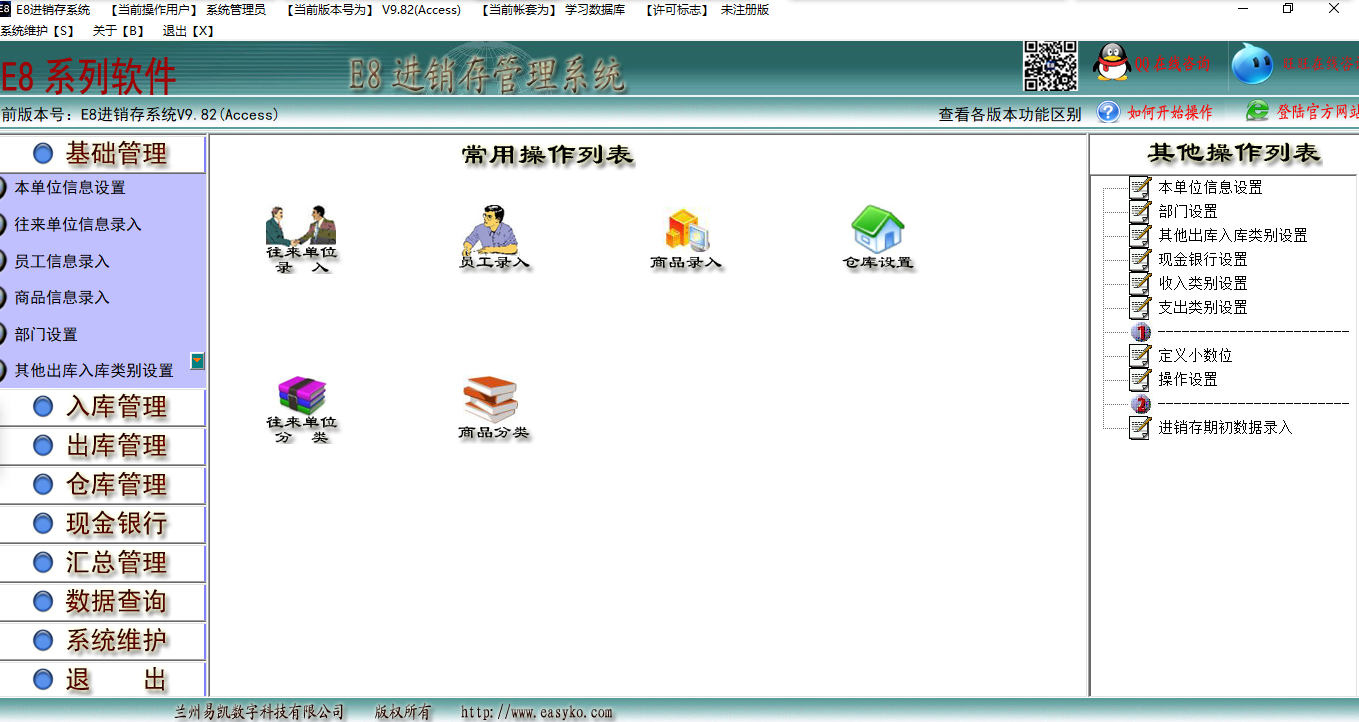1359x722 pixels.
Task: Click notepad icon beside 其他出库入库类别设置 in right list
Action: [x=1140, y=235]
